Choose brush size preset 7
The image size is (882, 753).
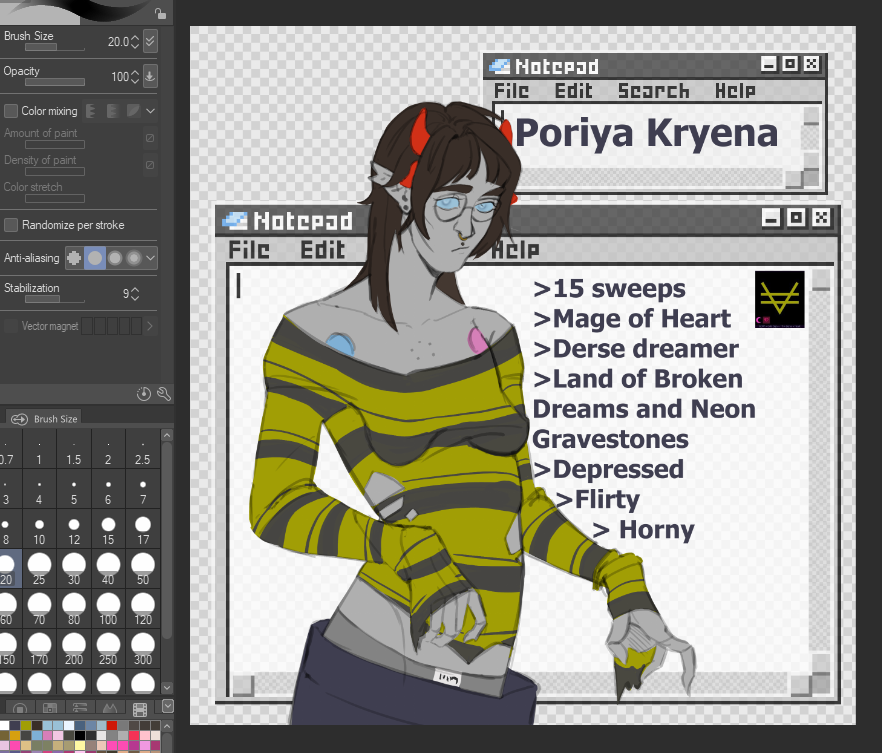pyautogui.click(x=143, y=490)
